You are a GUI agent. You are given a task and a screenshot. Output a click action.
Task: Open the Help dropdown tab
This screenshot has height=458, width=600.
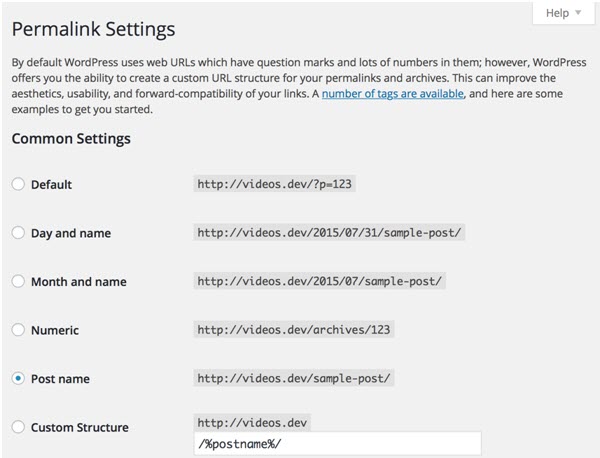(x=564, y=13)
